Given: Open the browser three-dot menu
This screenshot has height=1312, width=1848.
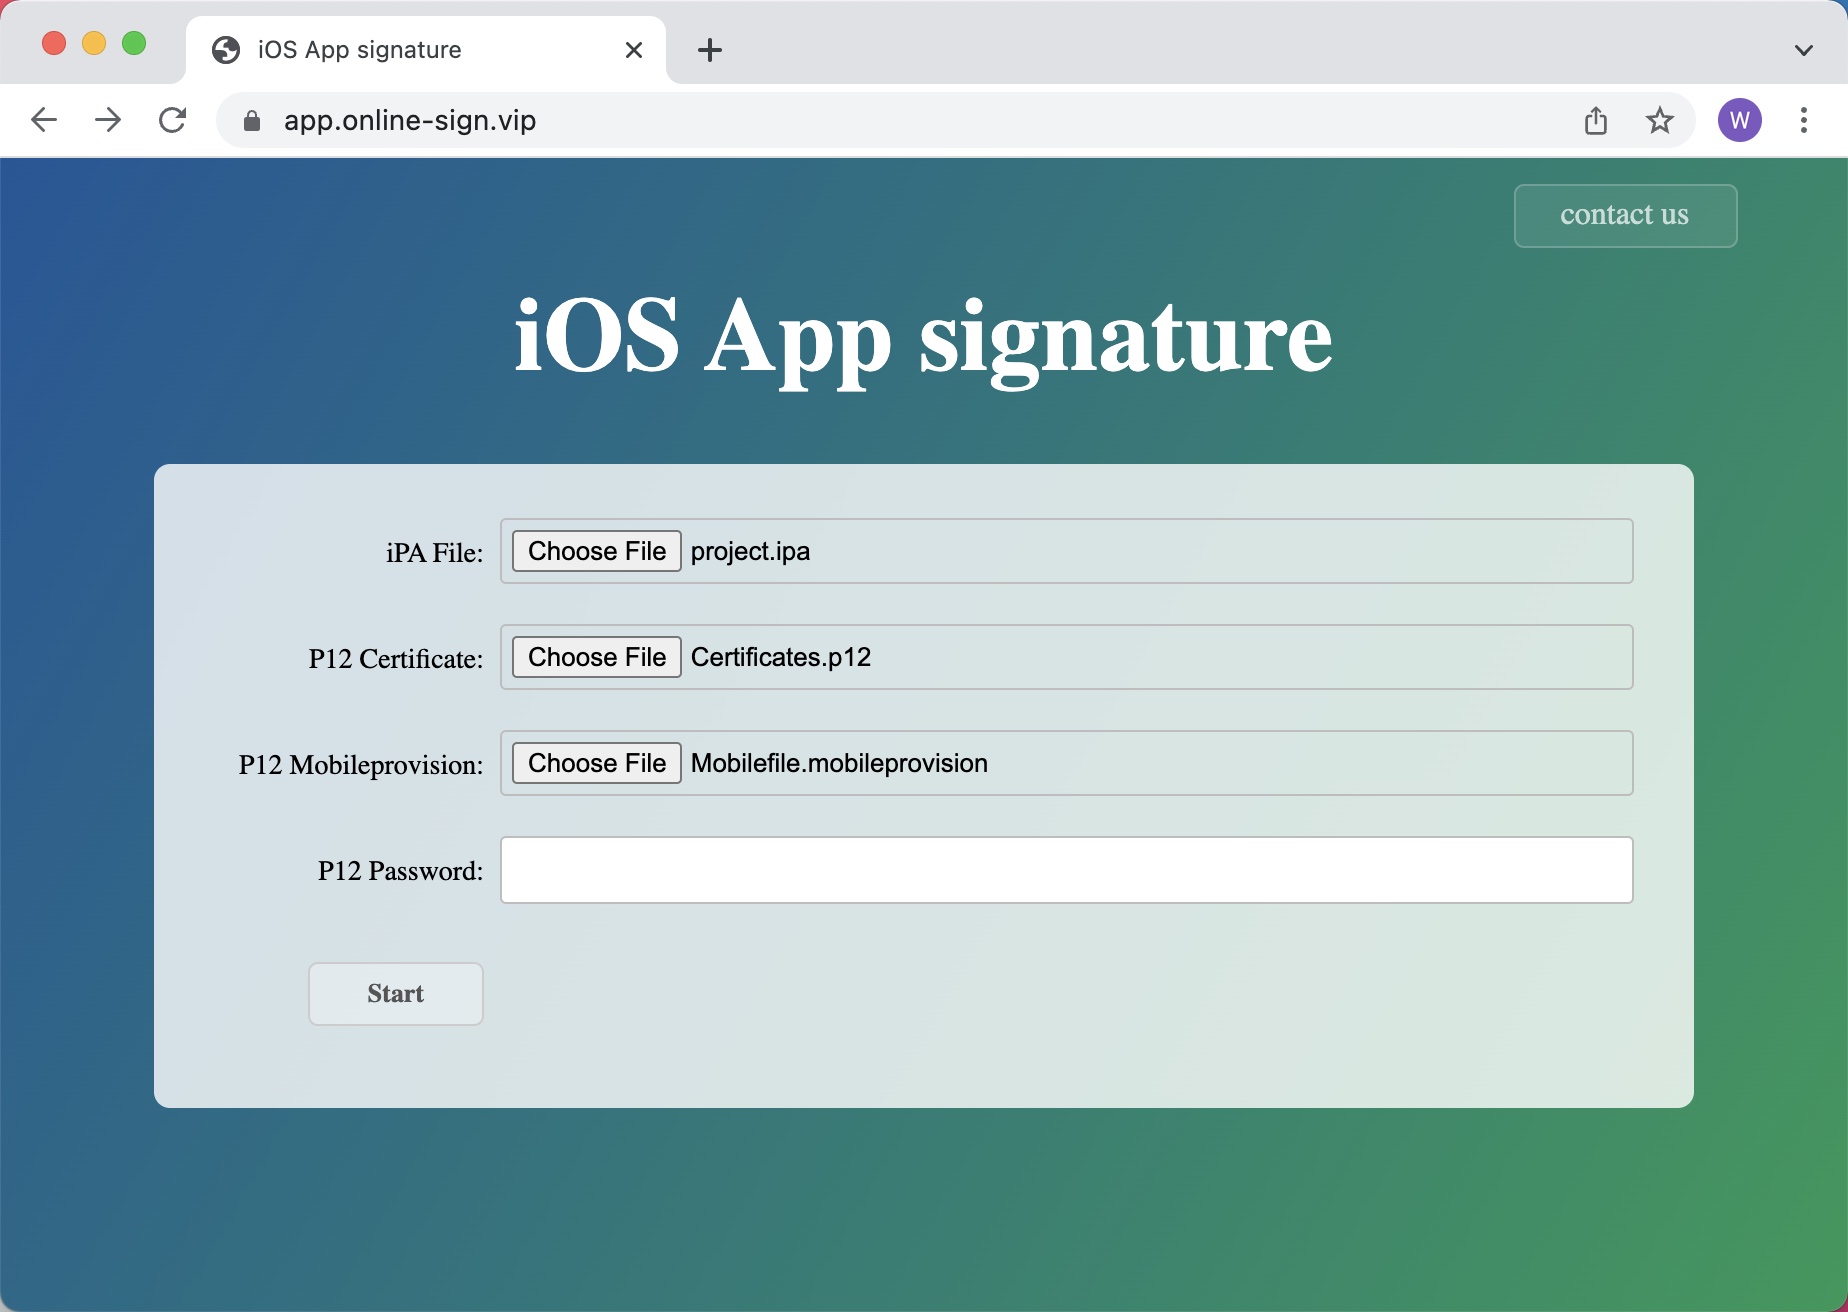Looking at the screenshot, I should click(x=1803, y=120).
